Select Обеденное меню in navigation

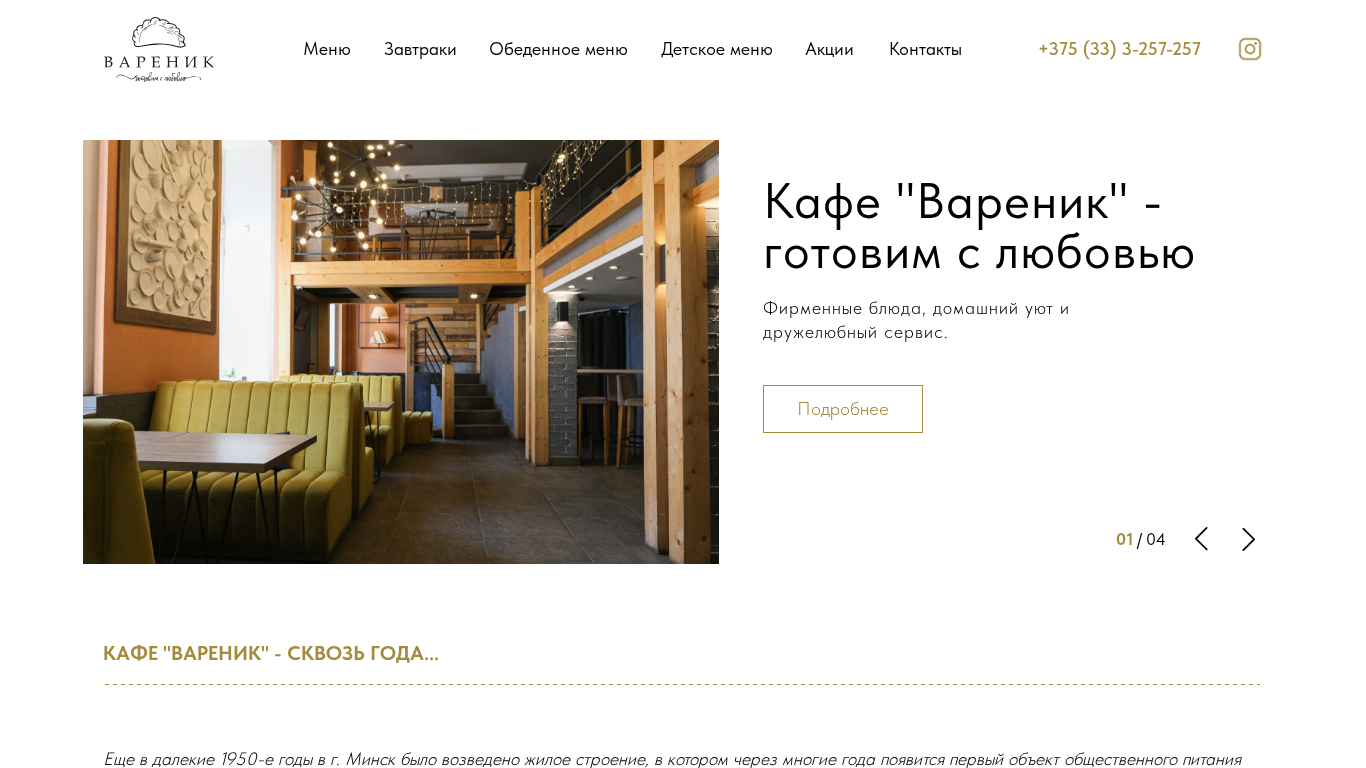pyautogui.click(x=558, y=49)
